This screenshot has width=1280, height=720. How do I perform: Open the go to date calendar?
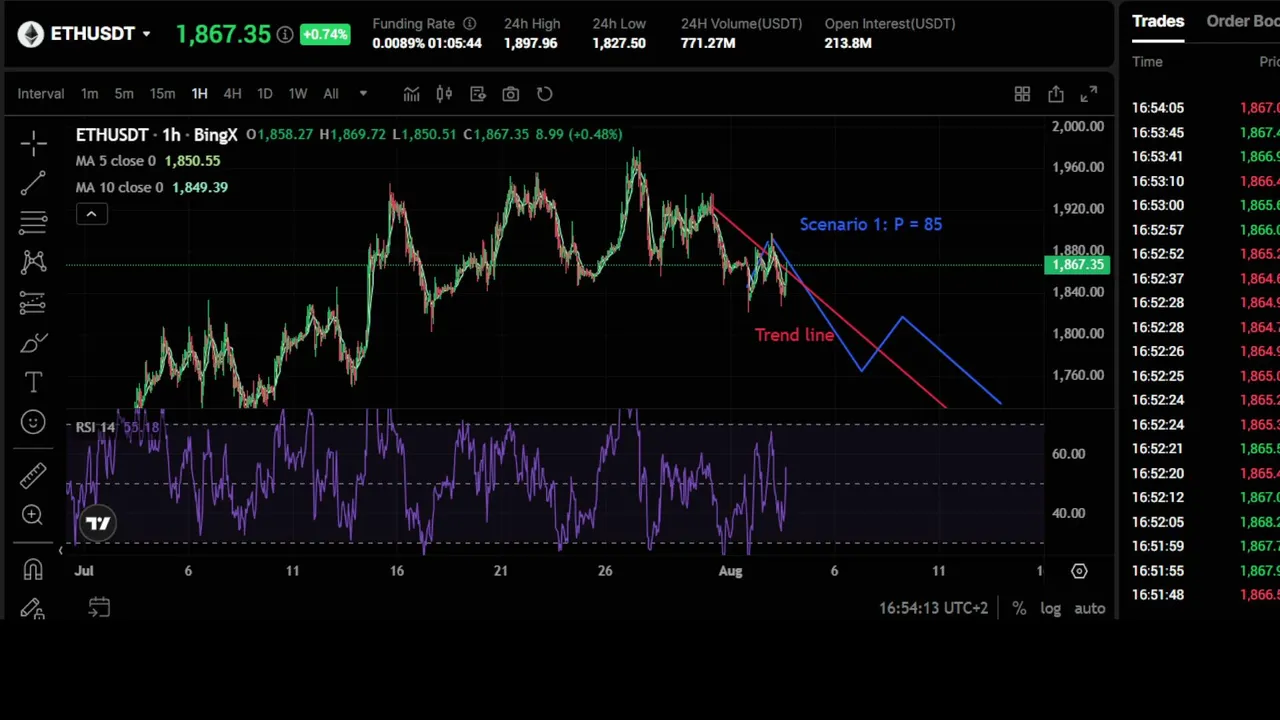click(x=99, y=607)
